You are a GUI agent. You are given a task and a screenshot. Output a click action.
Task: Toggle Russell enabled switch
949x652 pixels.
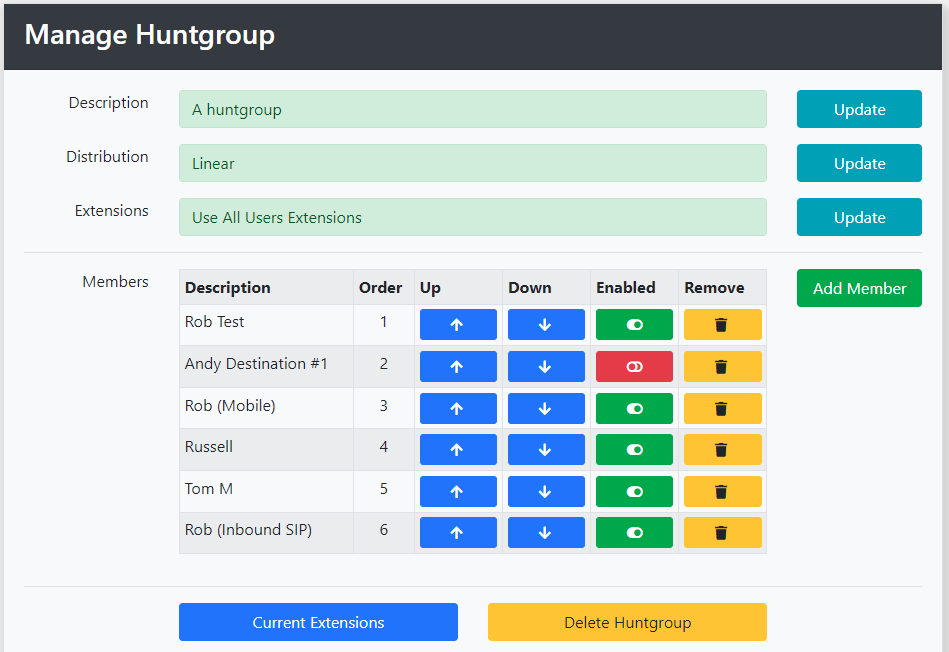click(634, 449)
